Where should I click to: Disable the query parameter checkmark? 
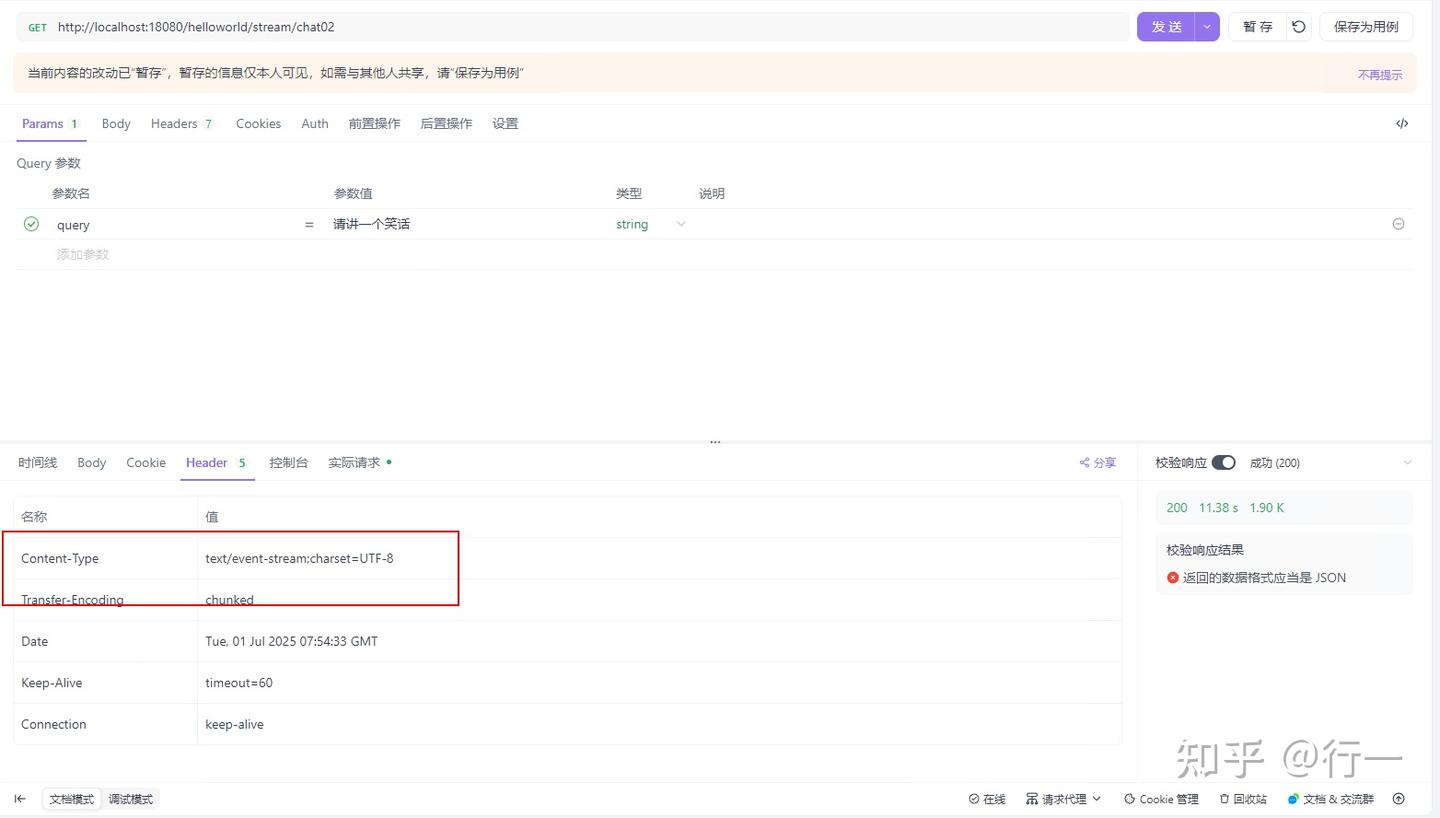pos(30,223)
